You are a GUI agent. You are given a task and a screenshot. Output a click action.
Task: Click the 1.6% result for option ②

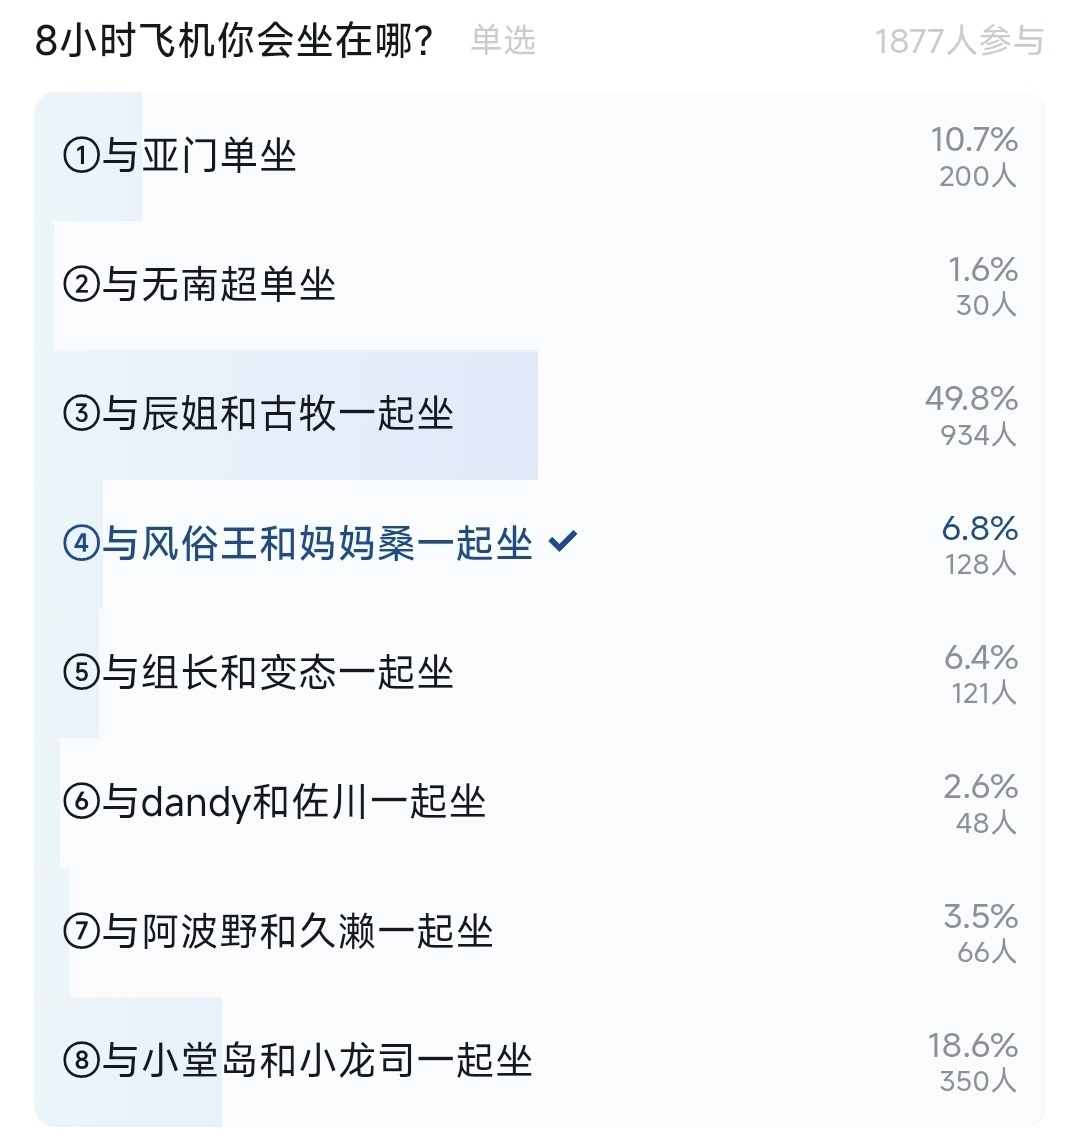(x=983, y=270)
